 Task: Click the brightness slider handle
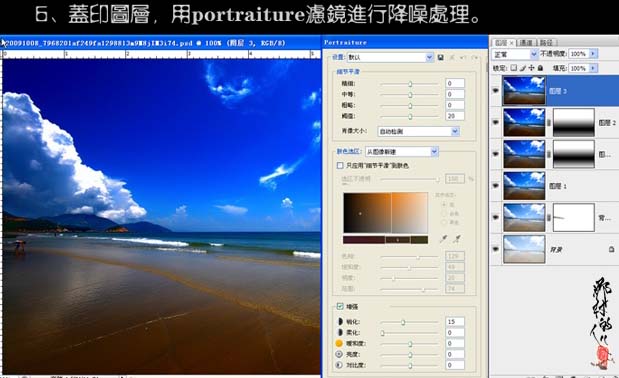coord(410,355)
